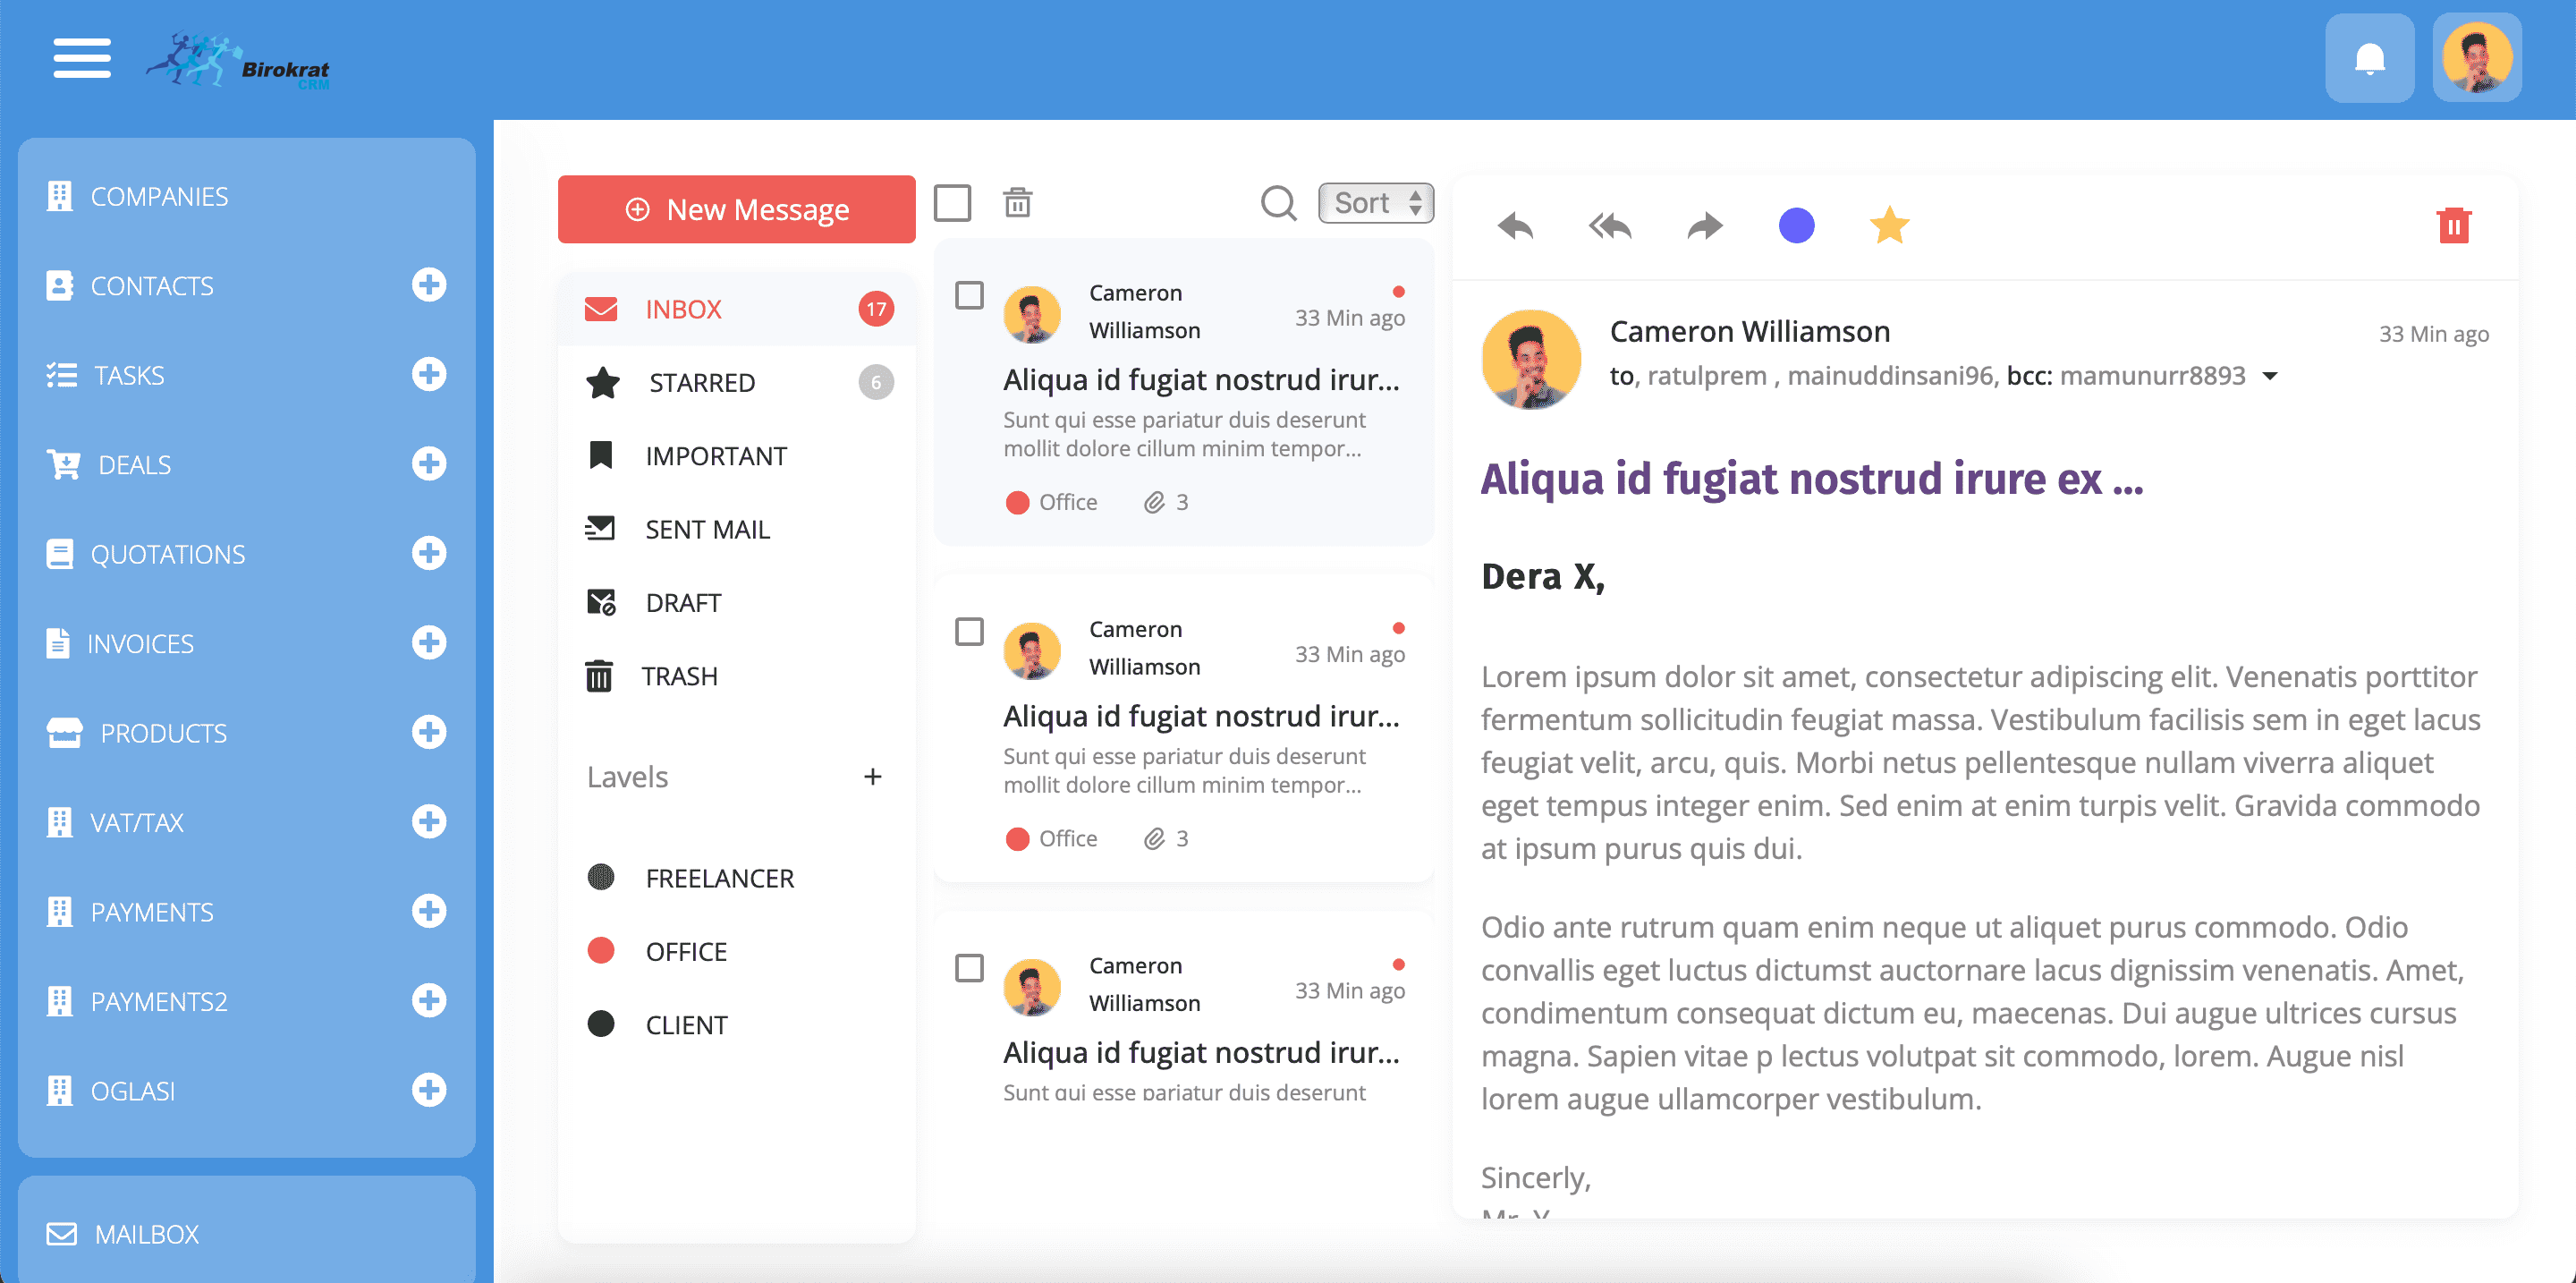
Task: Add new invoice with plus icon
Action: (x=429, y=643)
